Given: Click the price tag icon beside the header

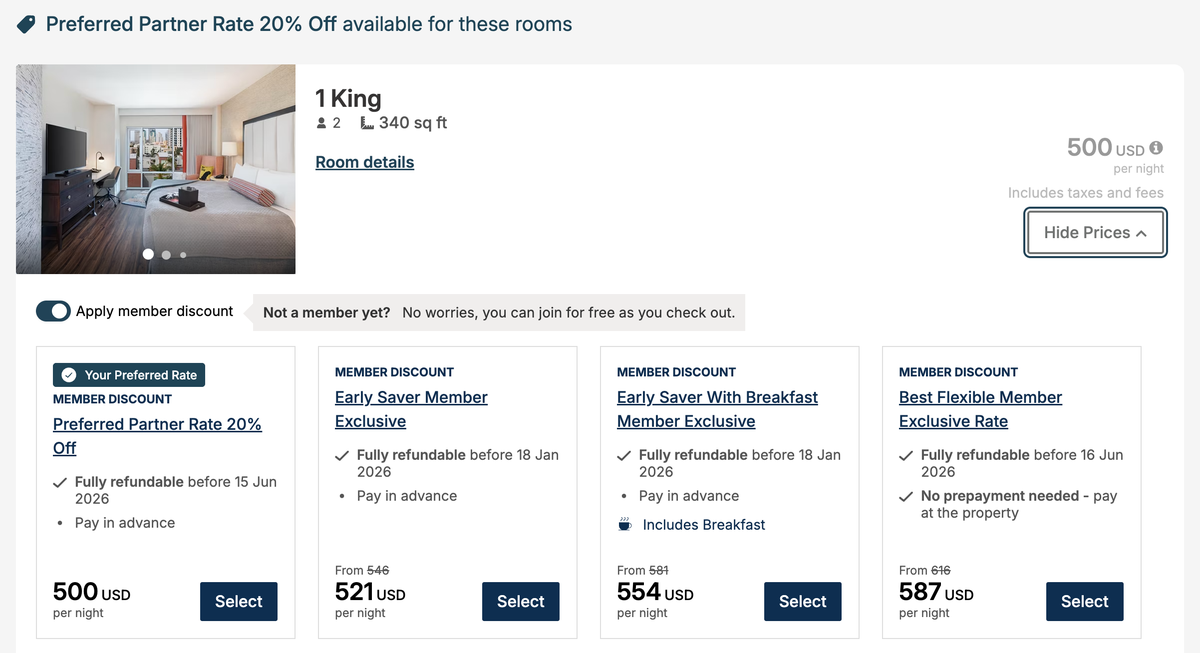Looking at the screenshot, I should pos(24,23).
